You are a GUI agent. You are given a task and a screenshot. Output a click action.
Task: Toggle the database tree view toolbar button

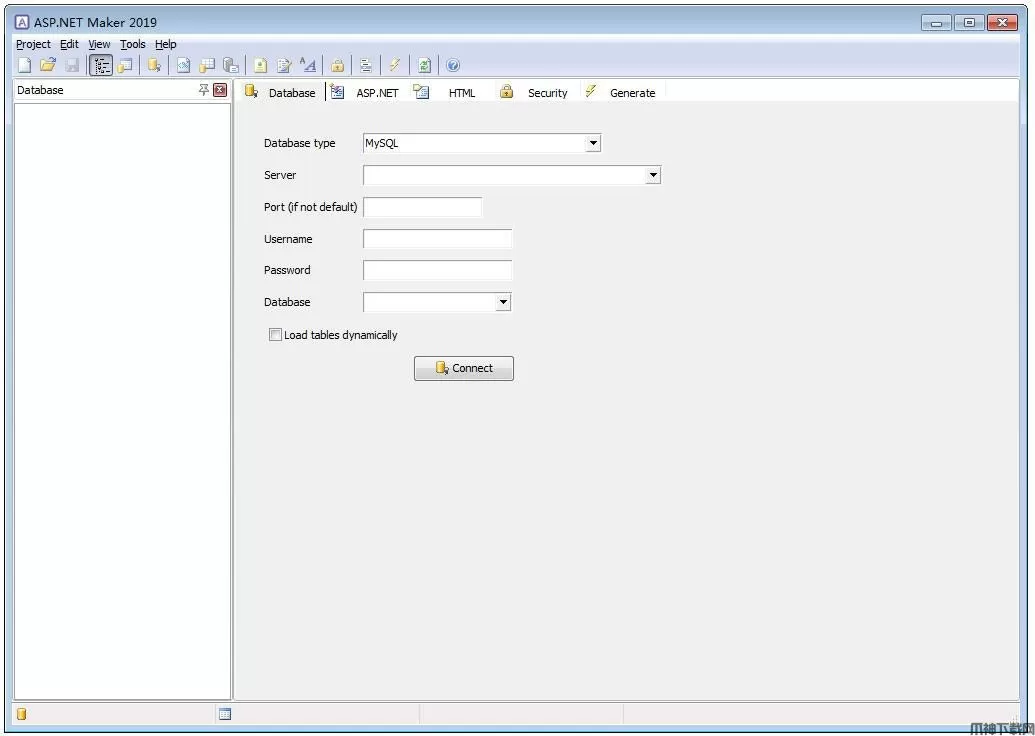point(101,65)
